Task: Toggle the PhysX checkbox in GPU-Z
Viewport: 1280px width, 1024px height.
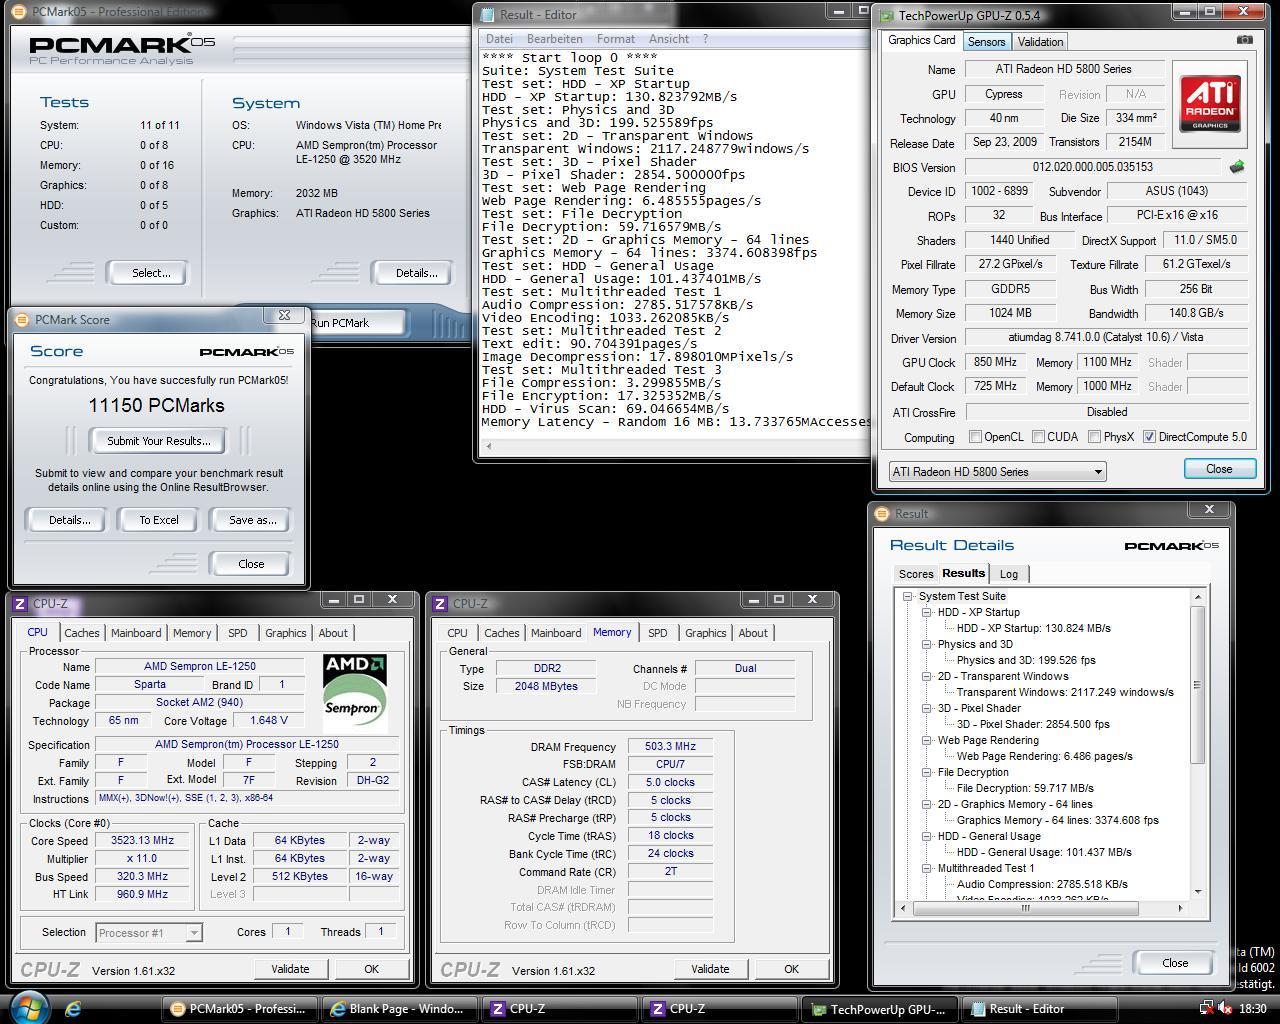Action: [x=1094, y=437]
